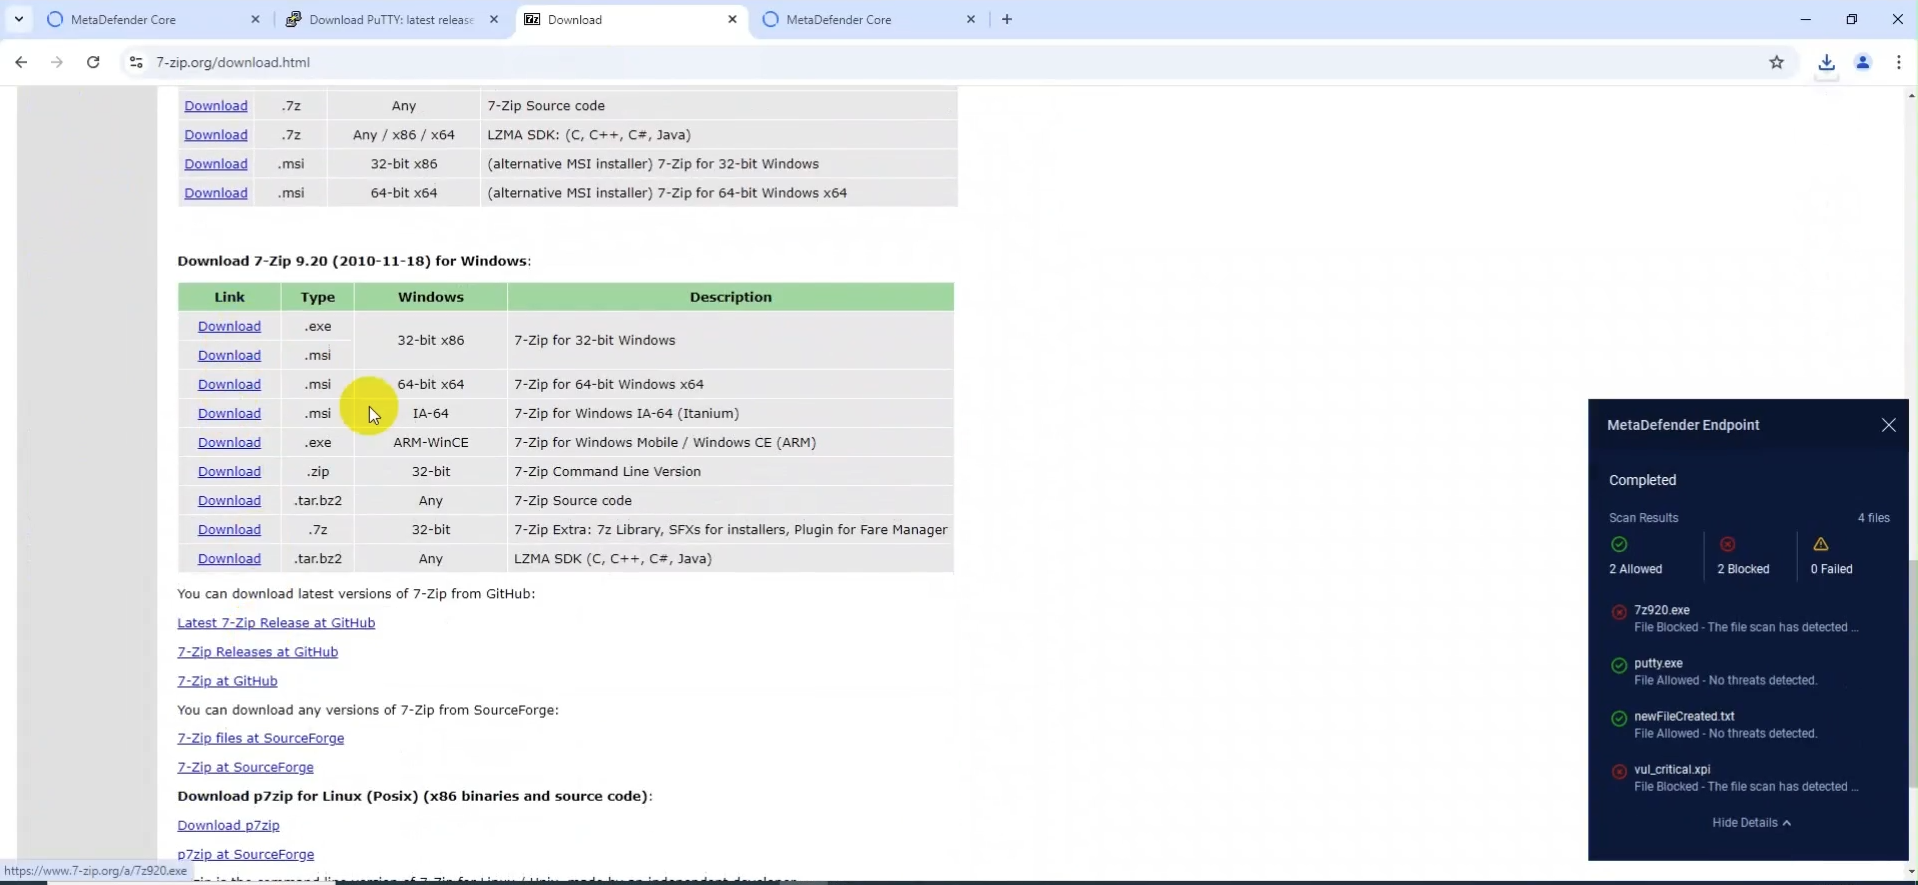Download alternative MSI installer for 64-bit Windows
Viewport: 1918px width, 885px height.
pos(215,193)
